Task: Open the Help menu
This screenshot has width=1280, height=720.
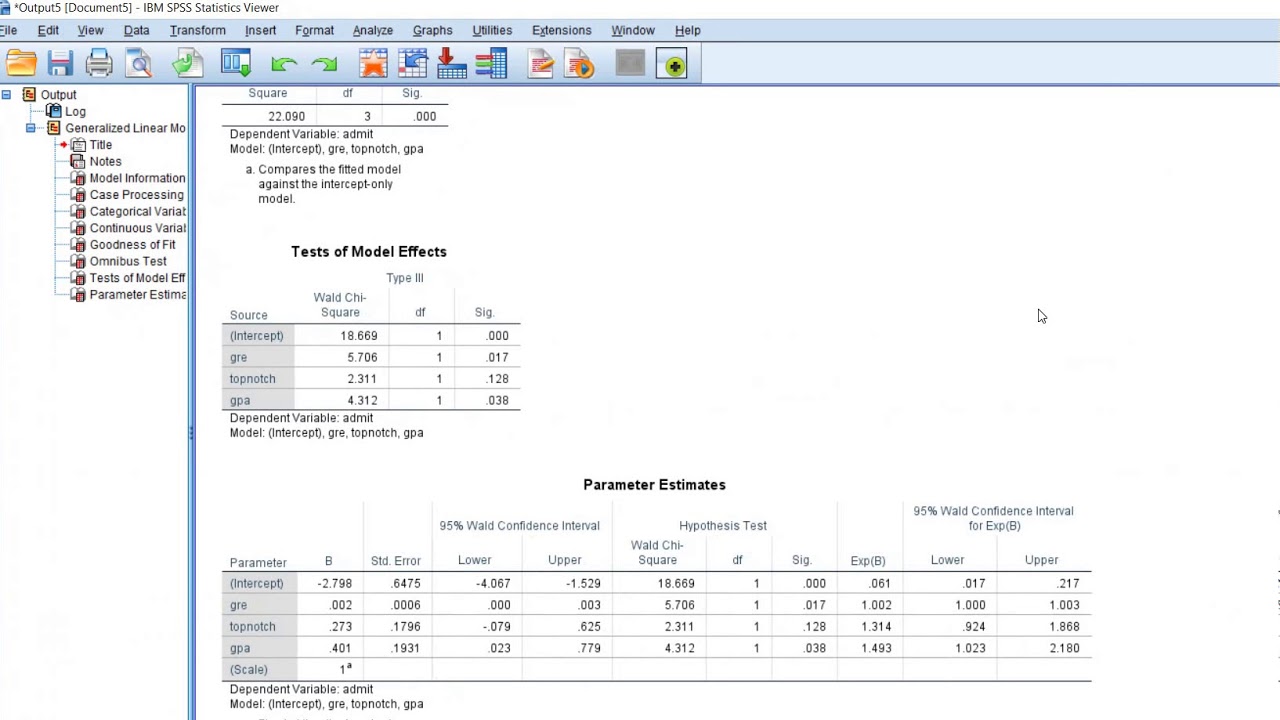Action: coord(687,30)
